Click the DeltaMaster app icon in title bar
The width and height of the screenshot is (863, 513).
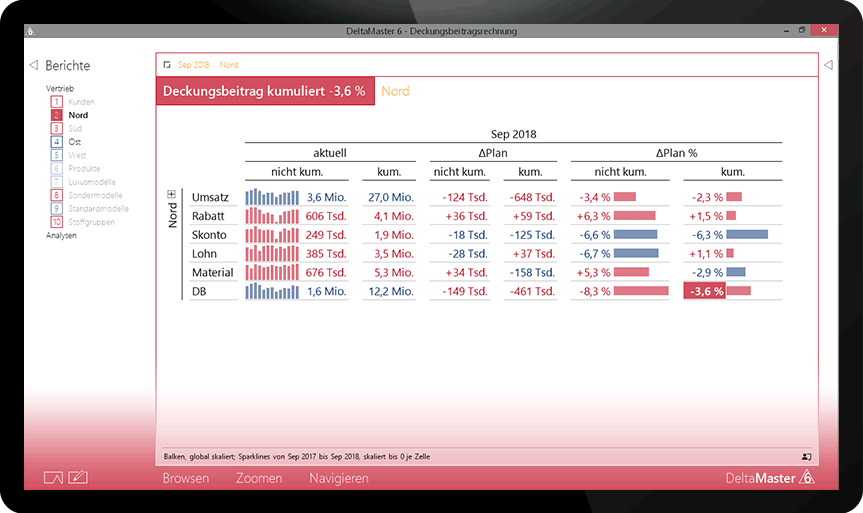(x=30, y=31)
